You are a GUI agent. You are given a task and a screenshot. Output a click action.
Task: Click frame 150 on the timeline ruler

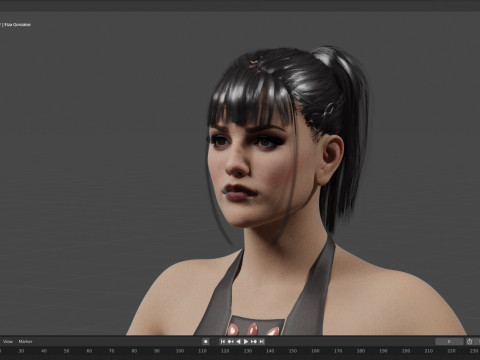[293, 351]
